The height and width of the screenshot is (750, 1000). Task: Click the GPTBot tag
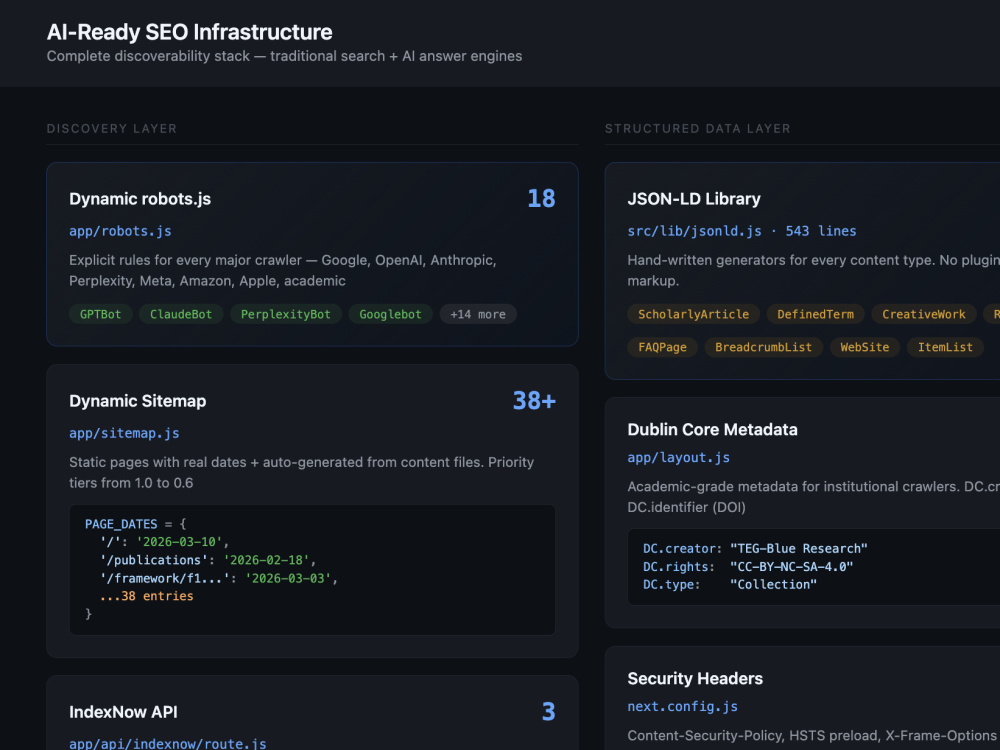(100, 314)
